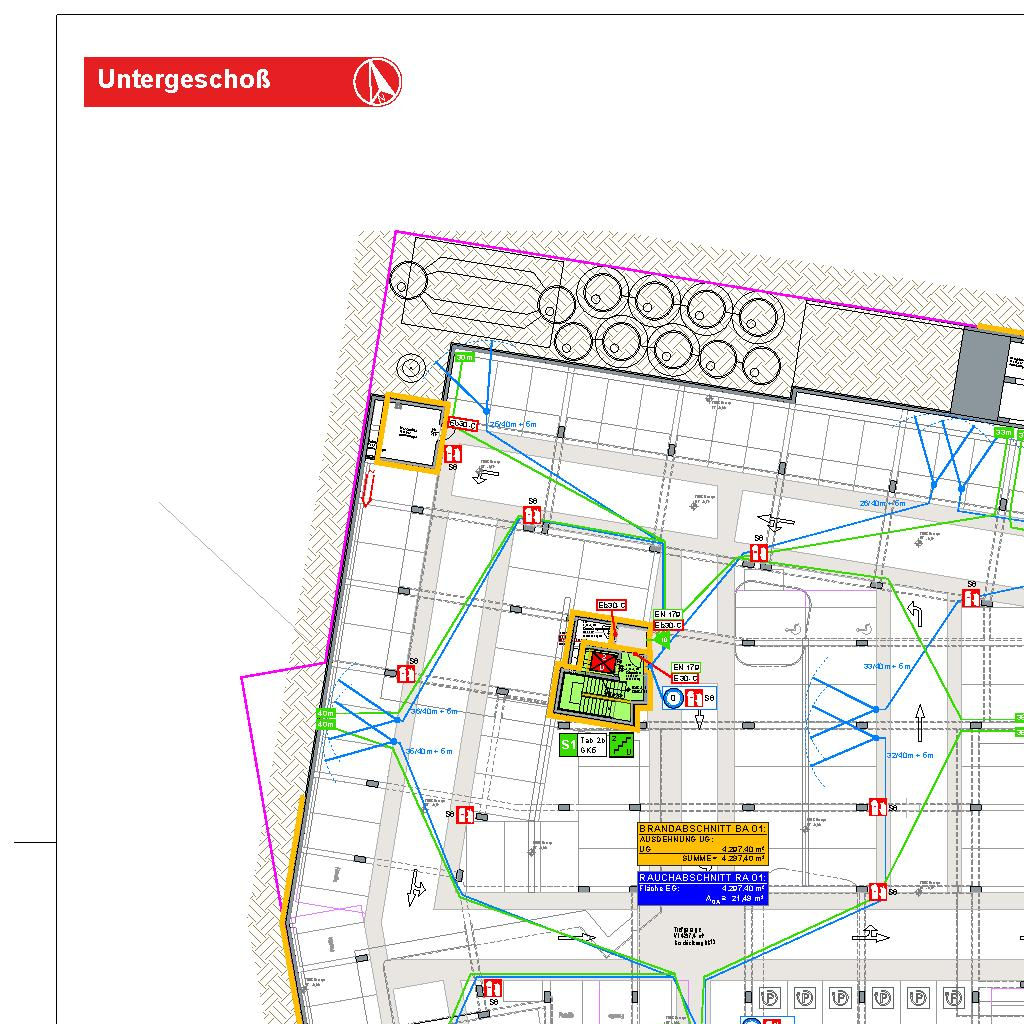Select the orange Brandabschnitt BA 01 box
Viewport: 1024px width, 1024px height.
coord(703,844)
